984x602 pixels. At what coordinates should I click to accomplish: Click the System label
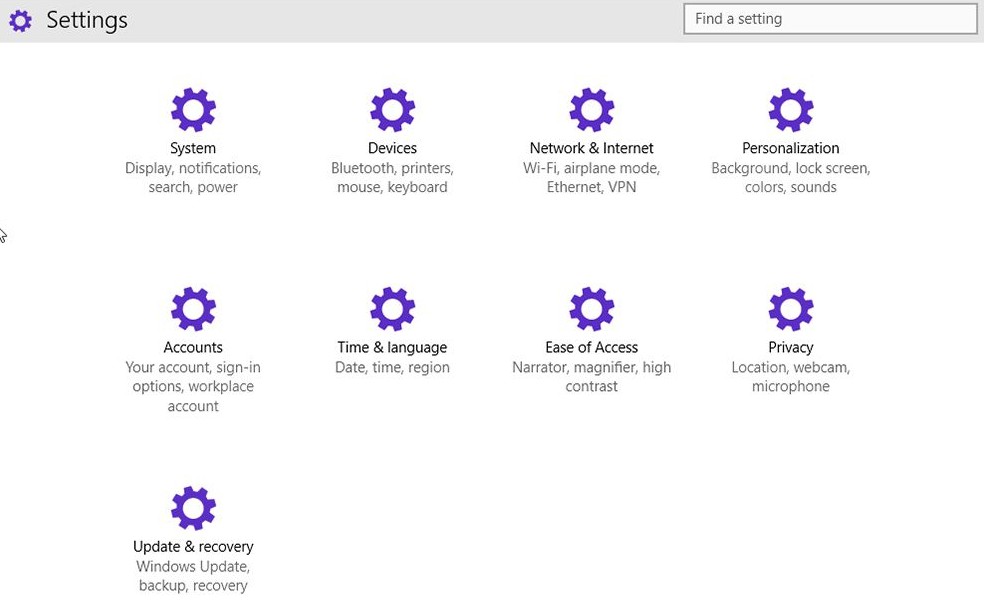pyautogui.click(x=193, y=148)
